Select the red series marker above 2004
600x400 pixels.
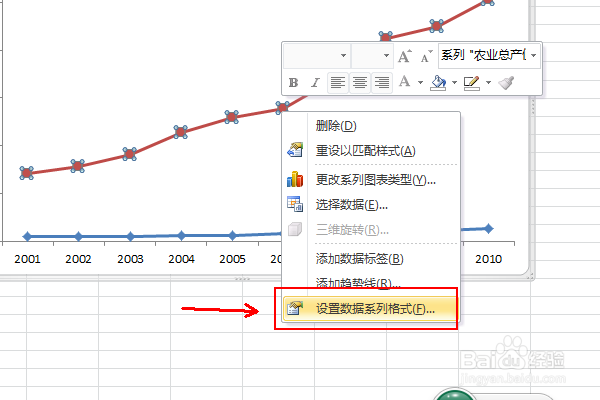tap(181, 132)
